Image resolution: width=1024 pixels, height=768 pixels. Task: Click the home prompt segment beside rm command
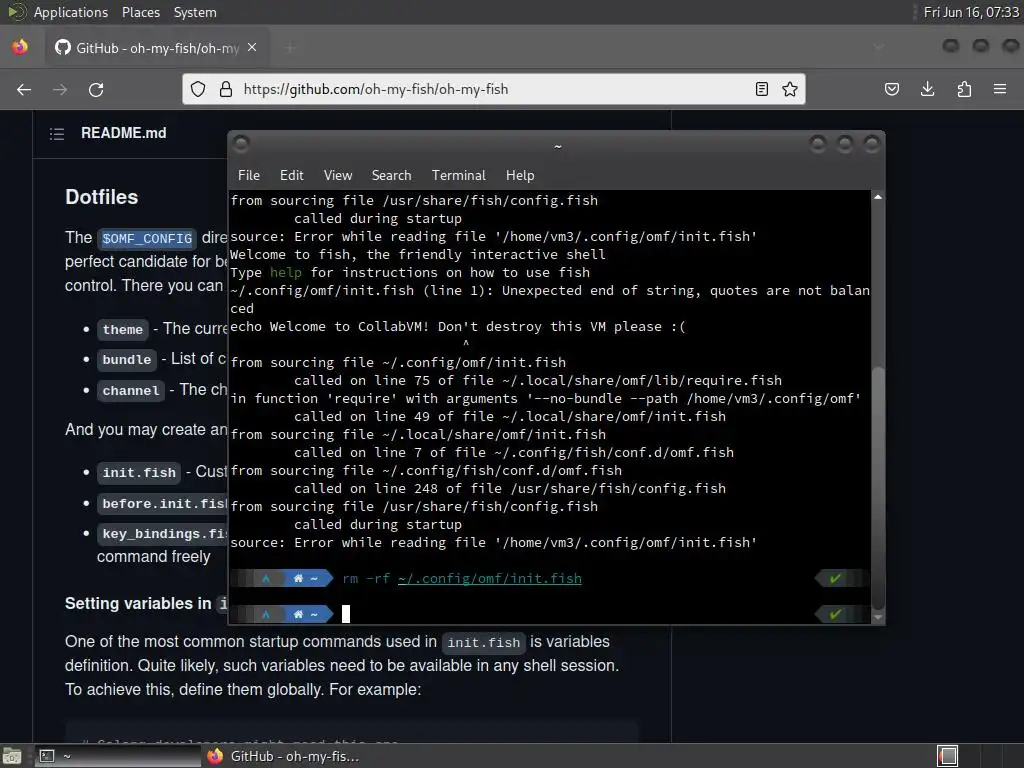306,579
